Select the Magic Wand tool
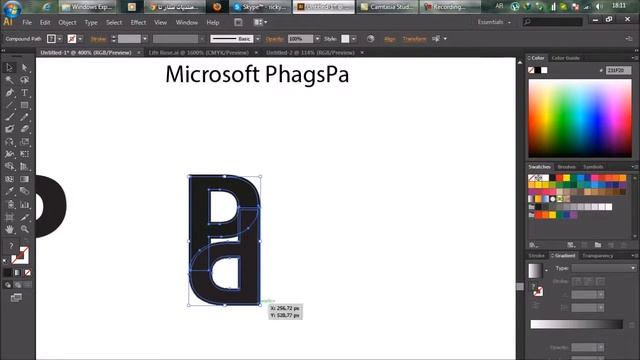Screen dimensions: 640x360 [9, 80]
